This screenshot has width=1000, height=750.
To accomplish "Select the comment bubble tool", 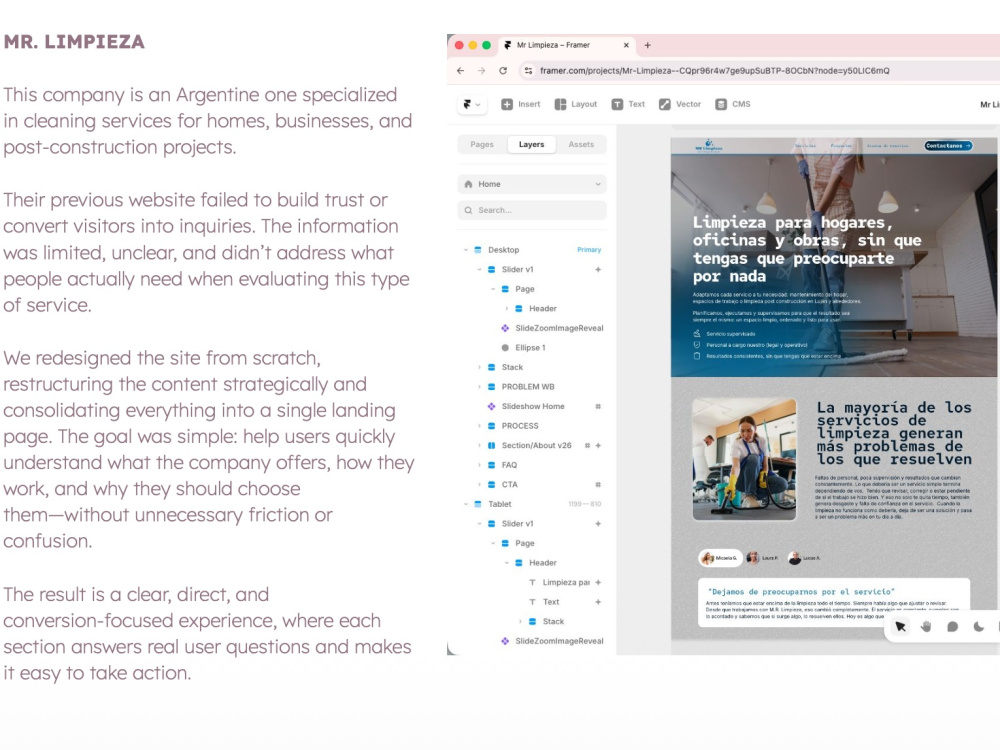I will pos(952,626).
